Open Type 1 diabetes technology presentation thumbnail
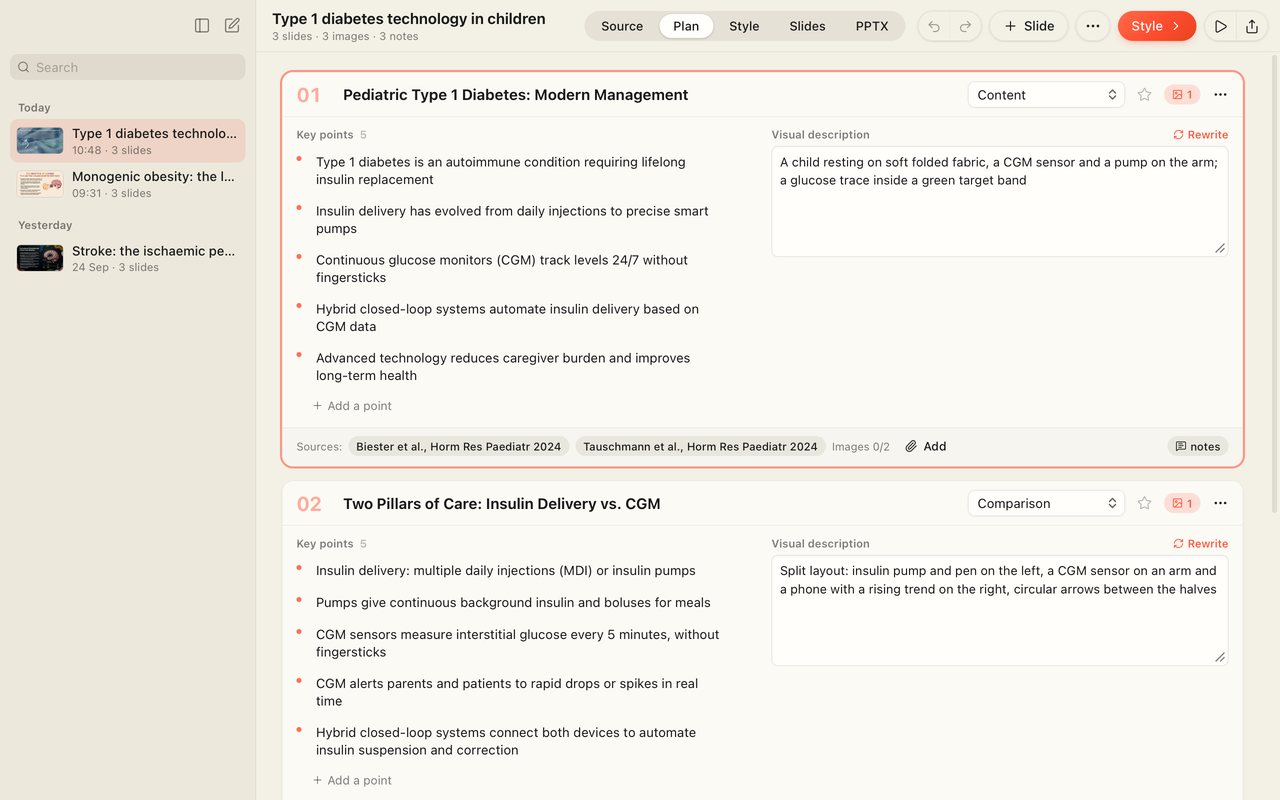This screenshot has width=1280, height=800. coord(40,141)
